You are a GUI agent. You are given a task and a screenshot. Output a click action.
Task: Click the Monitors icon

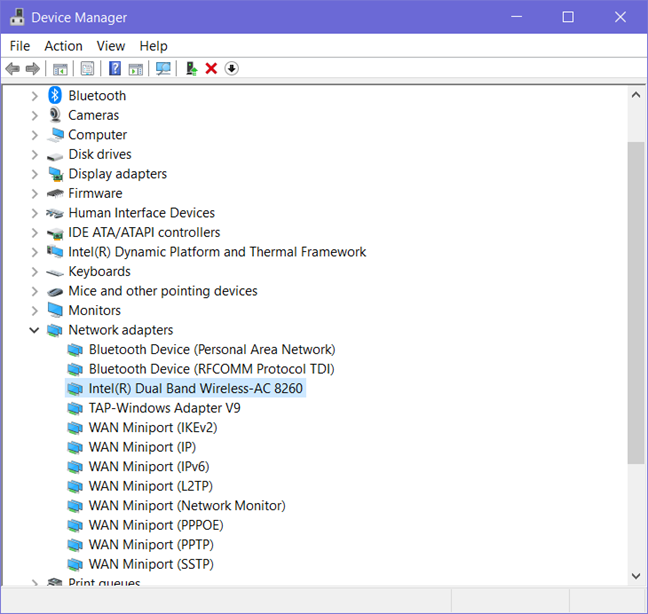pyautogui.click(x=55, y=310)
